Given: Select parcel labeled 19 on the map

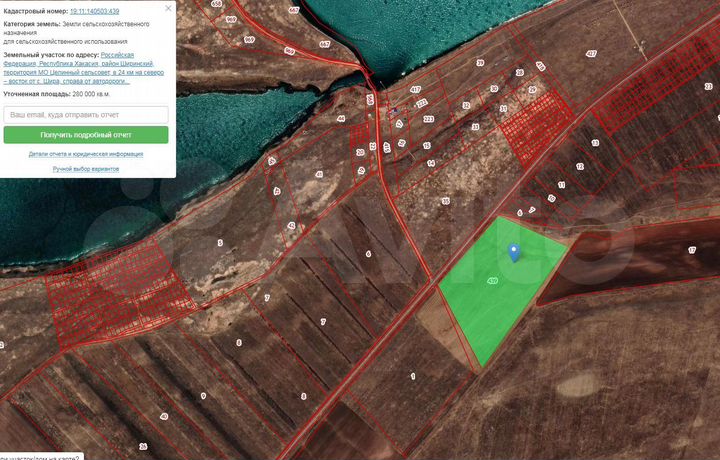Looking at the screenshot, I should coord(361,170).
